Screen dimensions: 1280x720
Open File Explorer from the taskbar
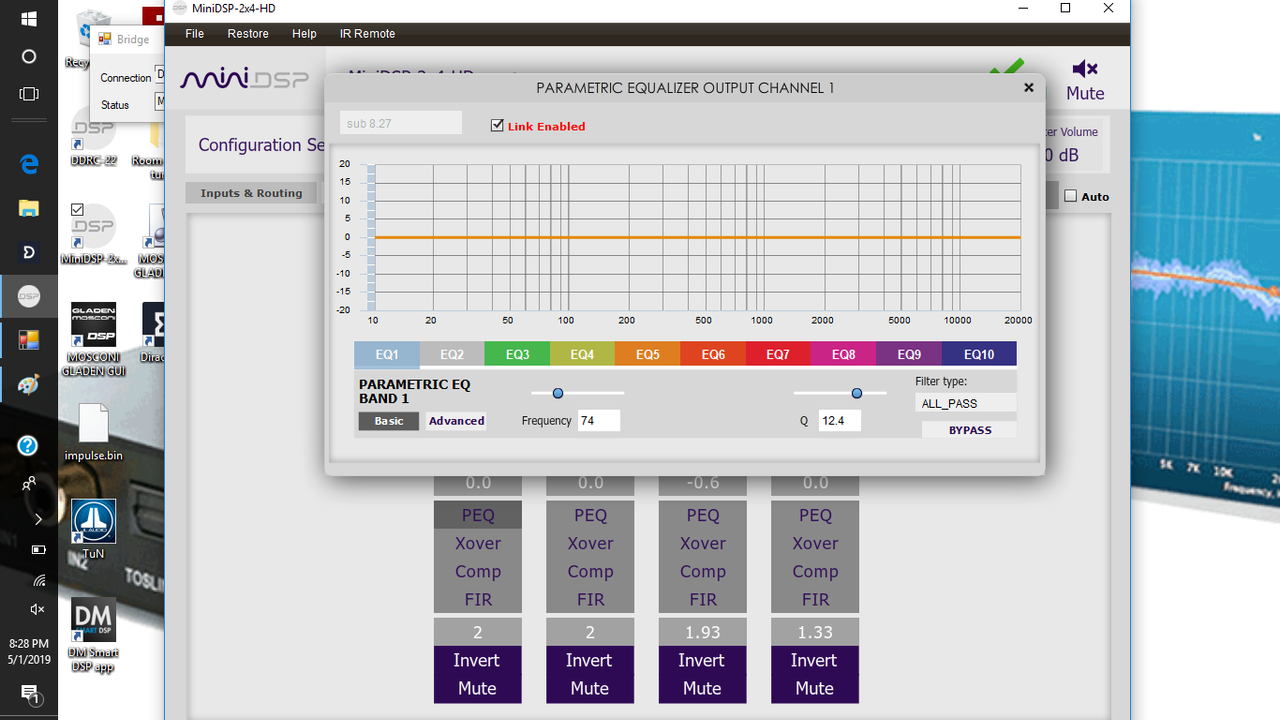[28, 209]
